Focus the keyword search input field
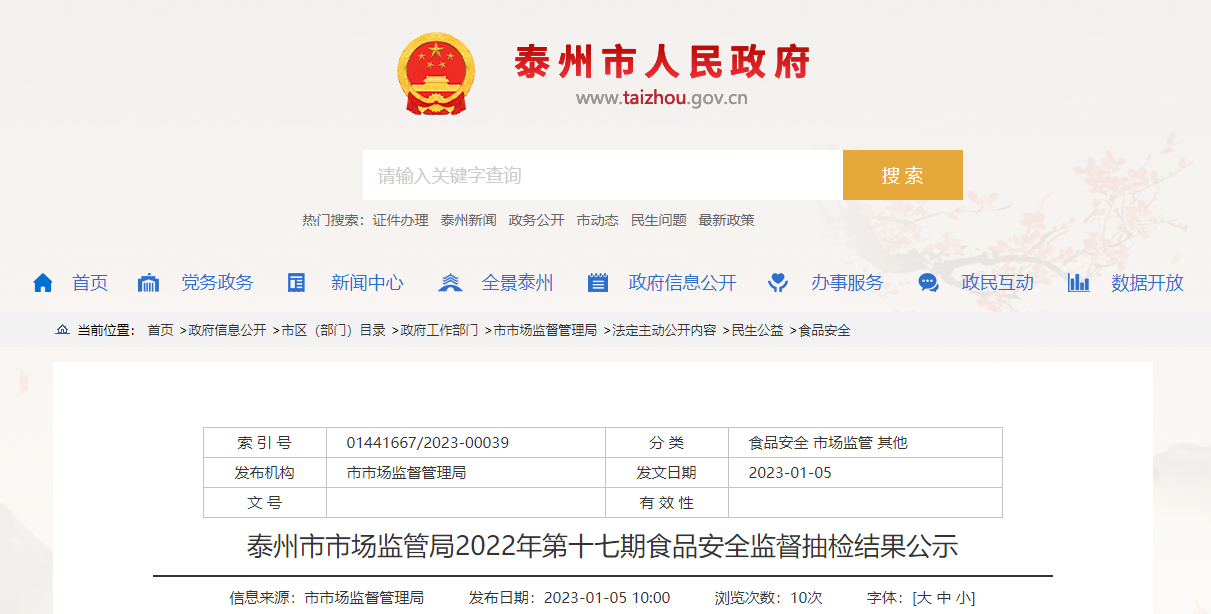This screenshot has width=1211, height=614. (x=602, y=176)
